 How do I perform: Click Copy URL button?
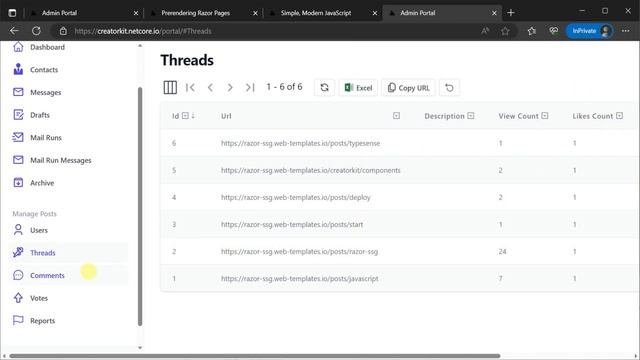pyautogui.click(x=408, y=88)
